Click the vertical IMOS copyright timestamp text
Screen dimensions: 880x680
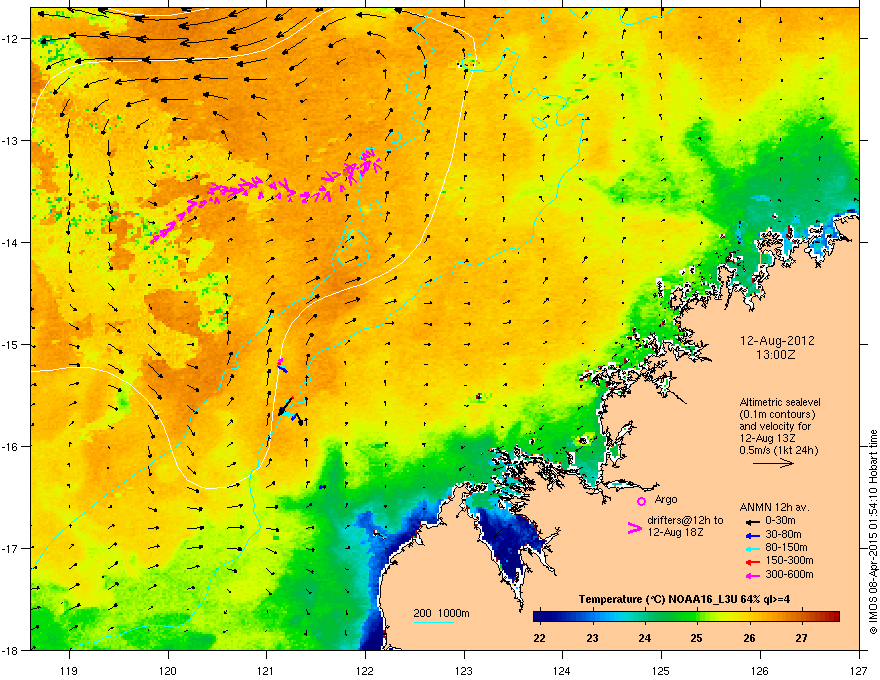coord(873,532)
